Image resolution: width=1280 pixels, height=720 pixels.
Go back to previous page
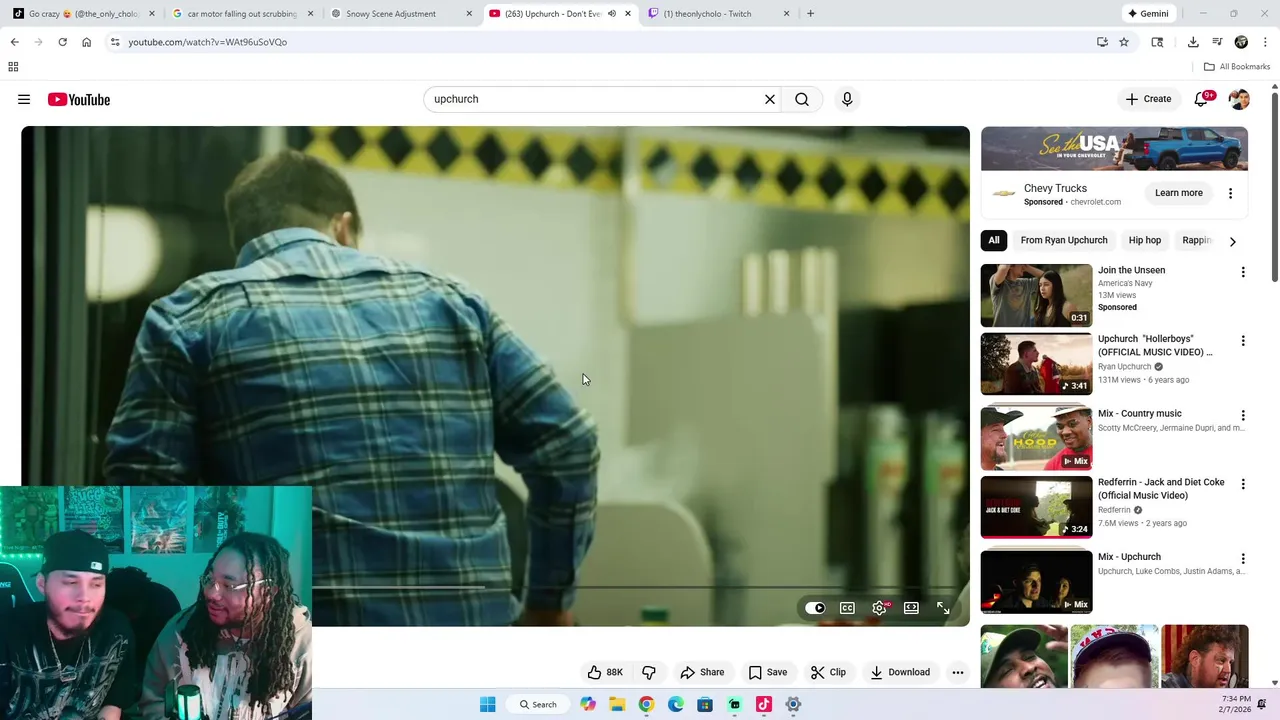click(14, 42)
